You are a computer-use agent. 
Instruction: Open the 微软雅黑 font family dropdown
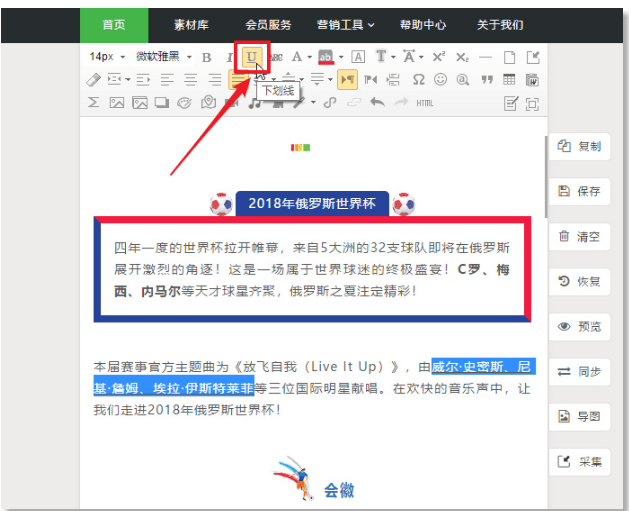[x=163, y=57]
